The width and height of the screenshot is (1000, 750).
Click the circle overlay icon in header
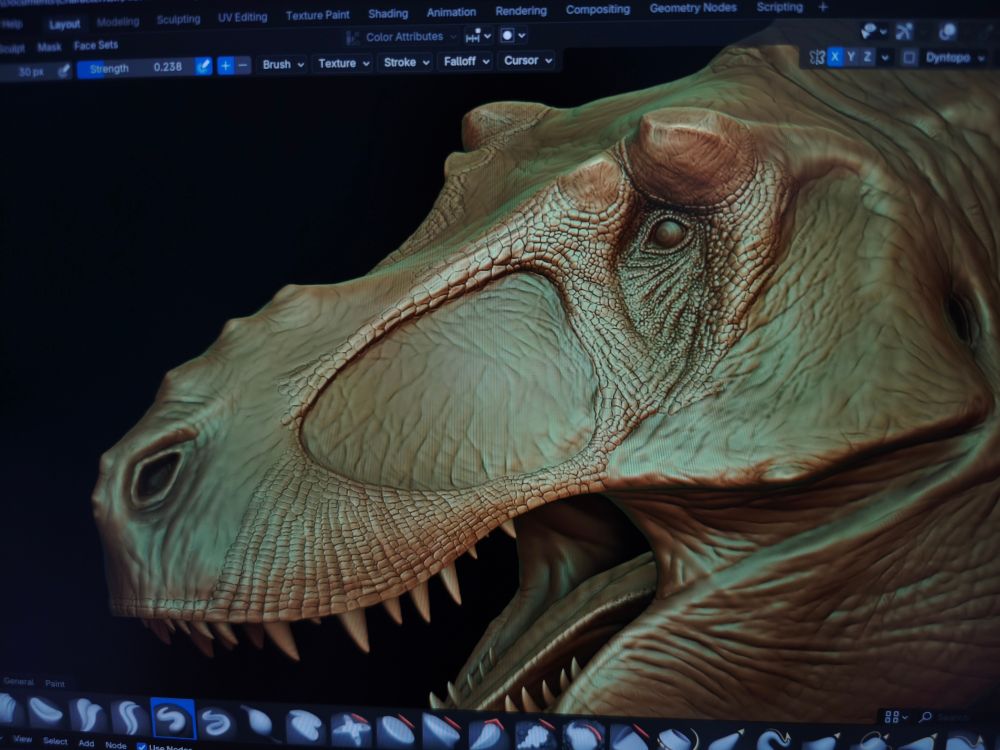pyautogui.click(x=507, y=36)
